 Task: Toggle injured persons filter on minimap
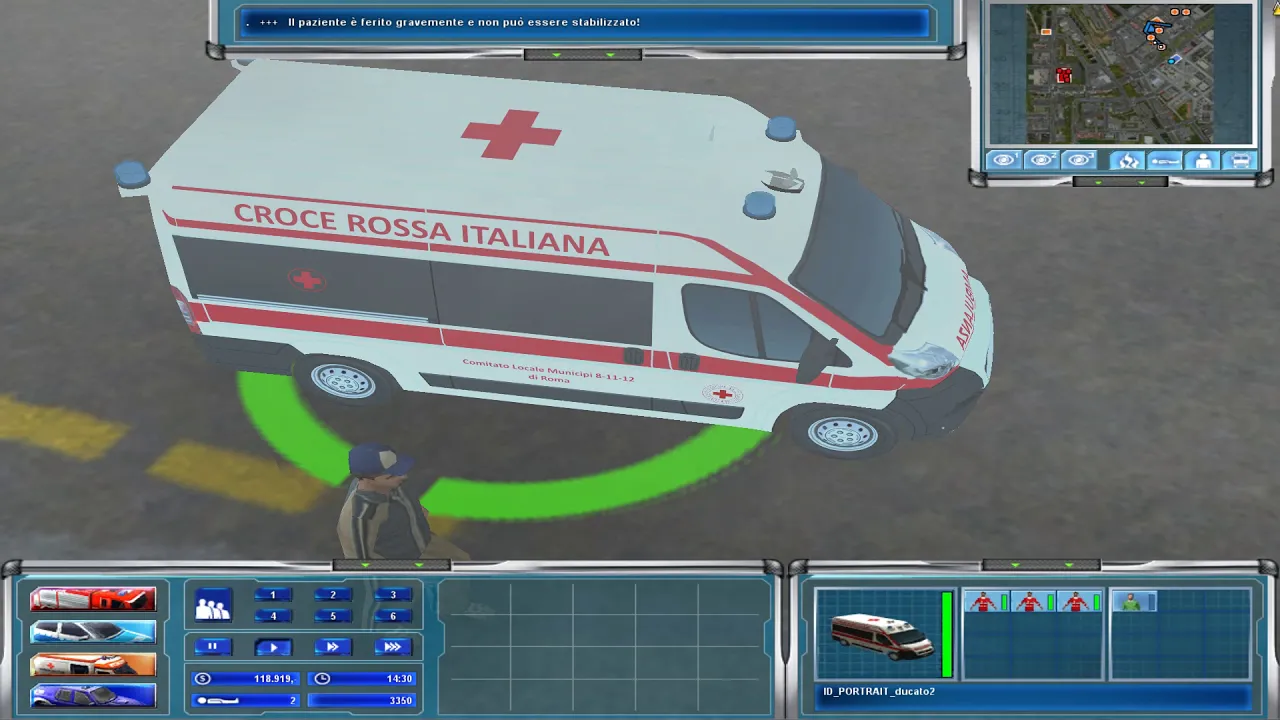1165,160
